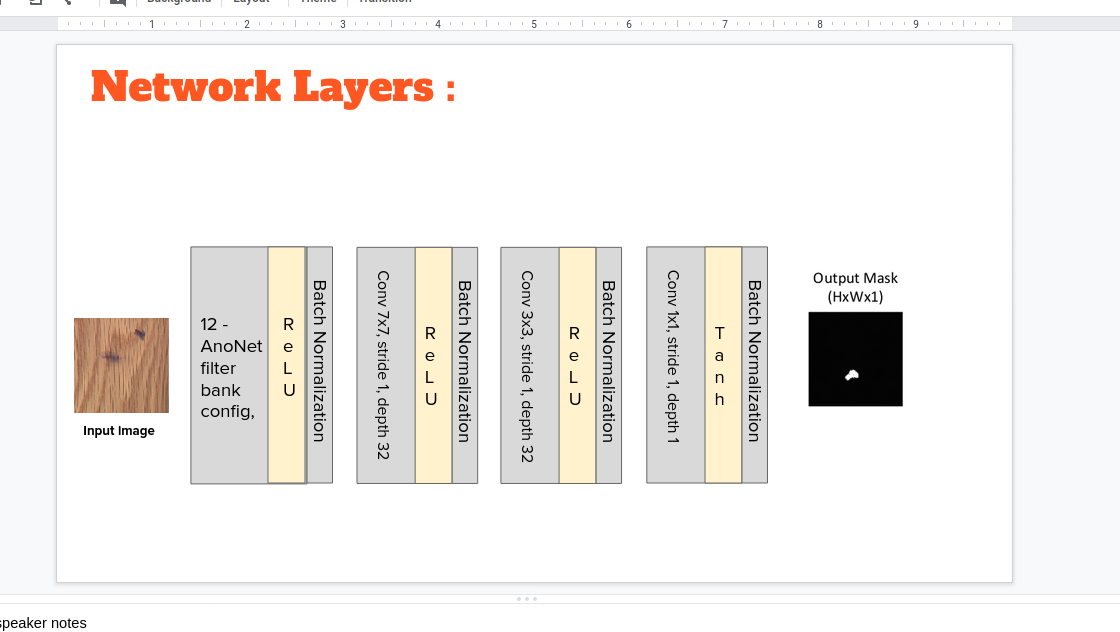Select the 'Conv 3x3, stride 1, depth 32' block

click(530, 366)
